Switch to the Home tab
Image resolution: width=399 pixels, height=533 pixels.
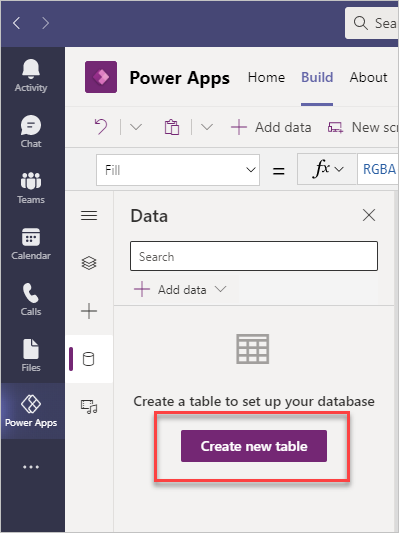click(x=266, y=77)
